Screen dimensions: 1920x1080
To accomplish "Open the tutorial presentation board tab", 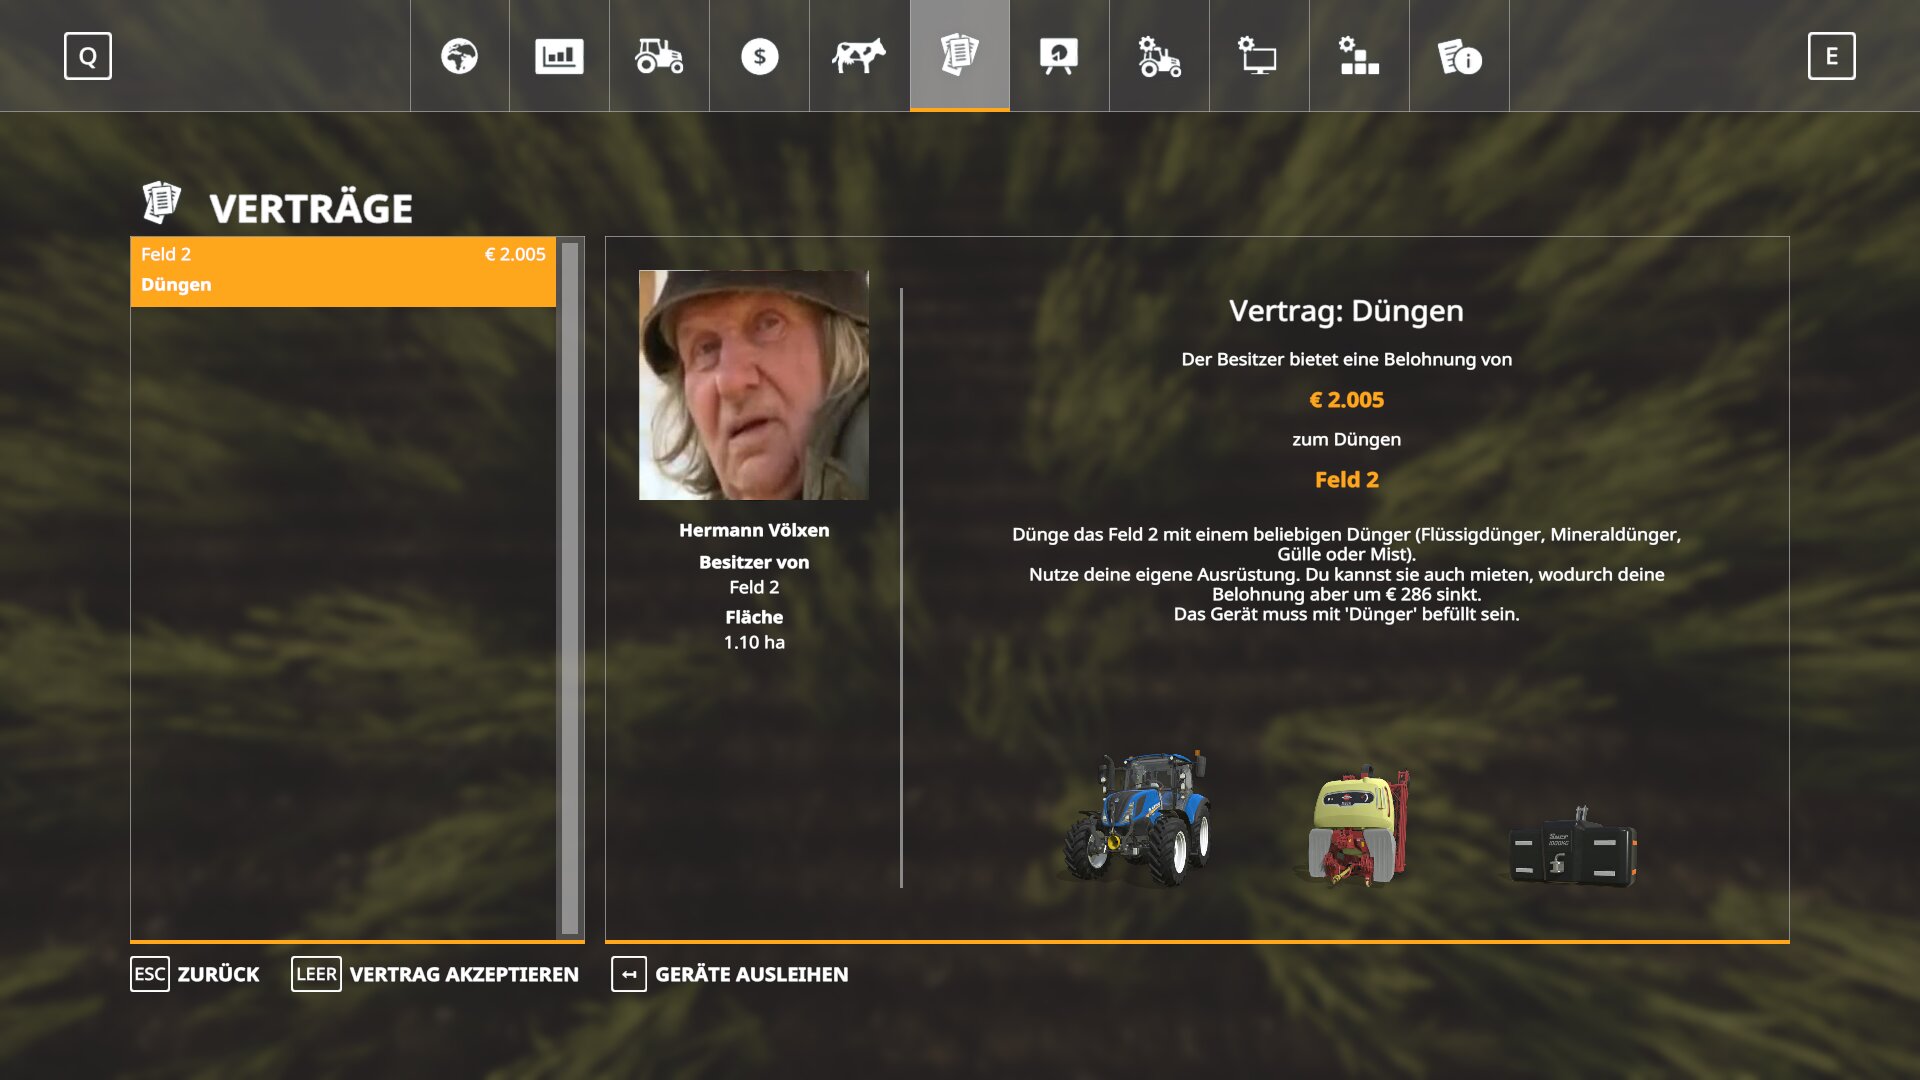I will [1059, 56].
